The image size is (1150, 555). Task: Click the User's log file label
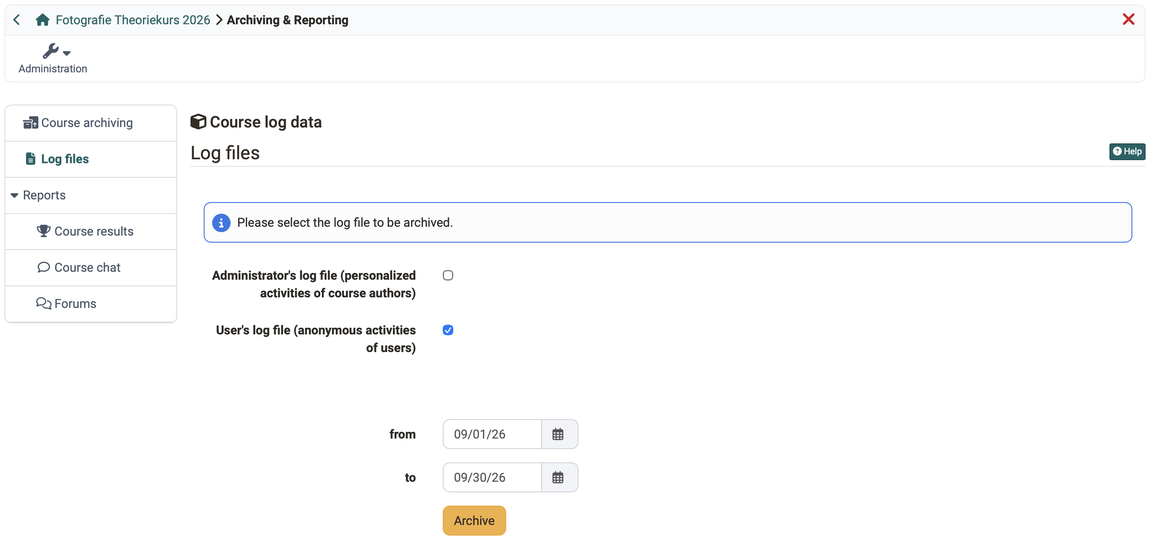point(316,339)
